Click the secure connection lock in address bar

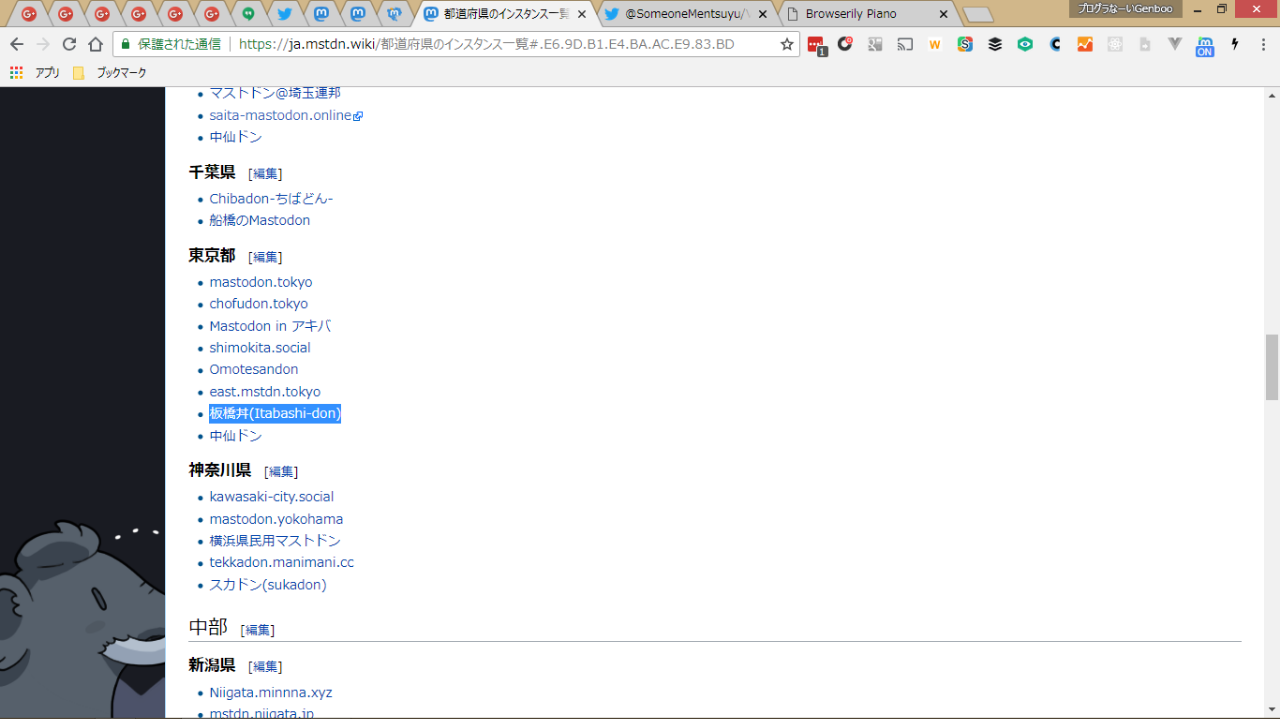point(126,44)
